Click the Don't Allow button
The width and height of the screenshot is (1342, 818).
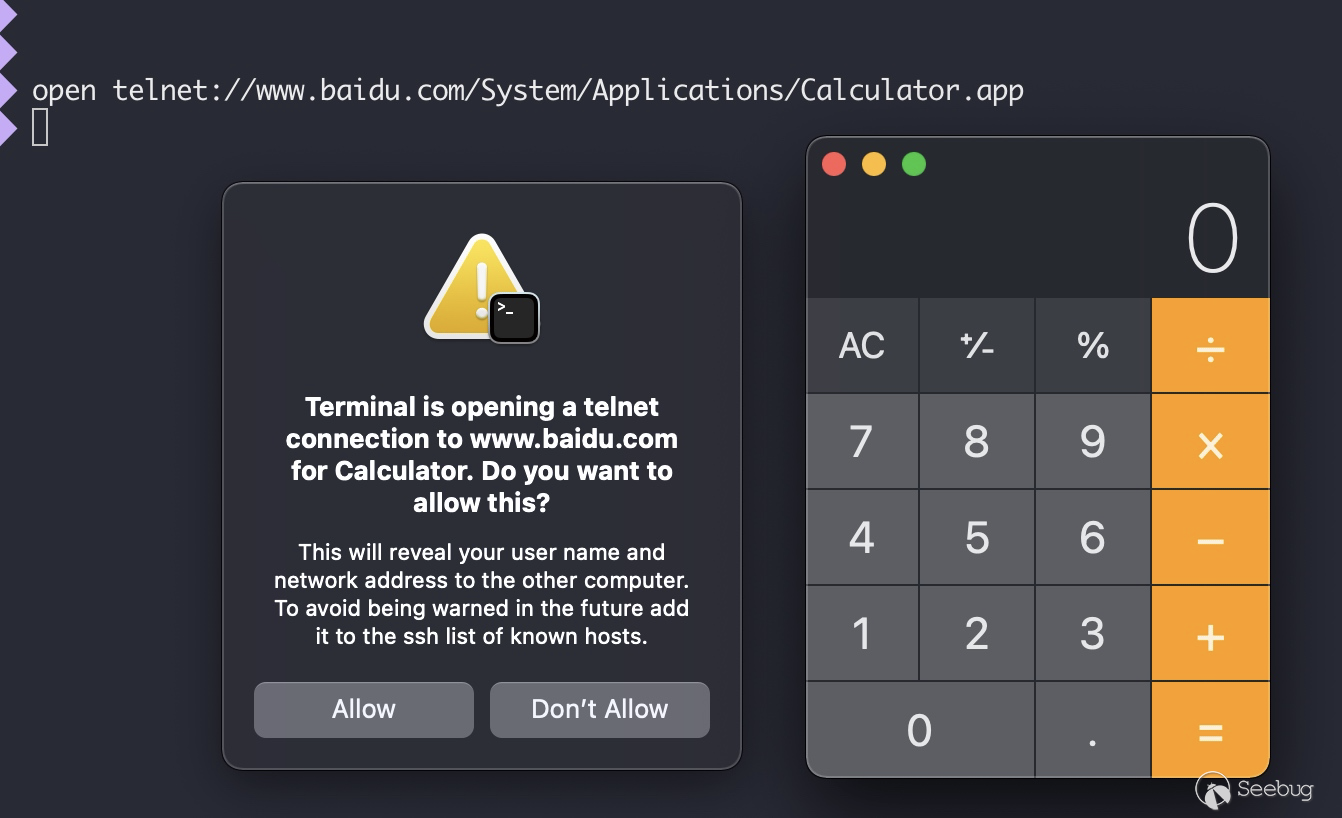pos(600,710)
